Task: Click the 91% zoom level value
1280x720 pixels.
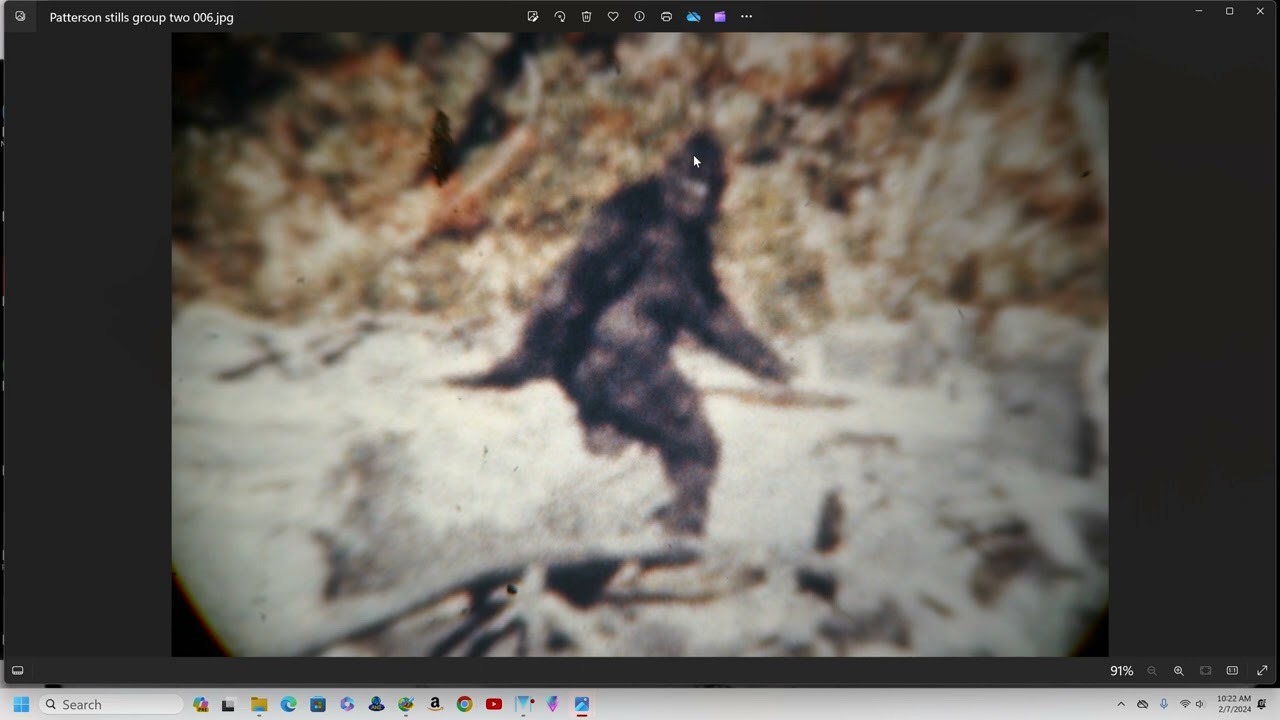Action: 1122,671
